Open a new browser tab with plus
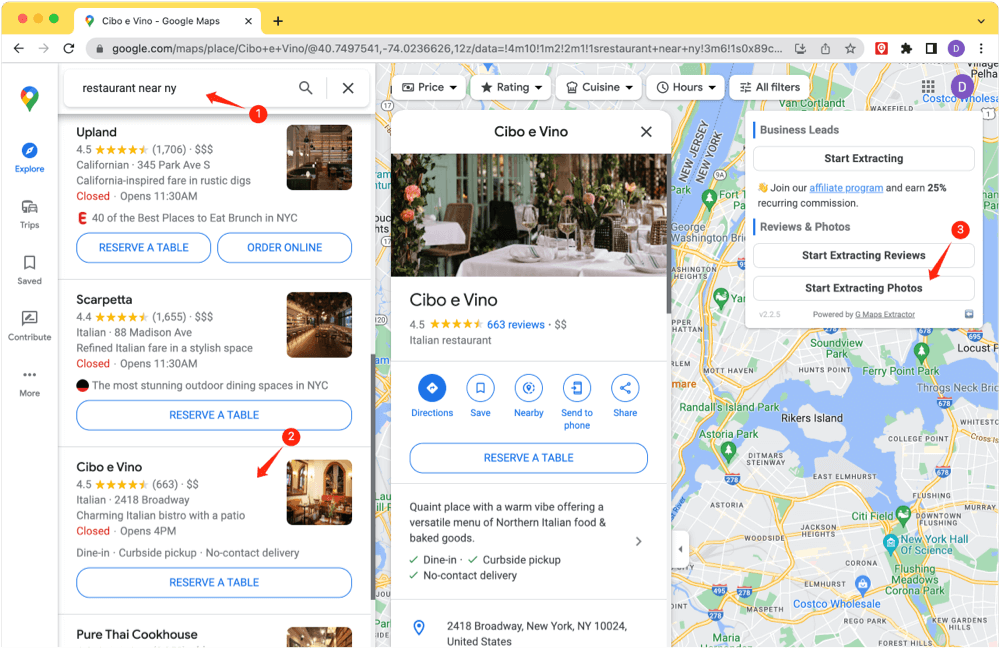Image resolution: width=1000 pixels, height=648 pixels. 278,21
